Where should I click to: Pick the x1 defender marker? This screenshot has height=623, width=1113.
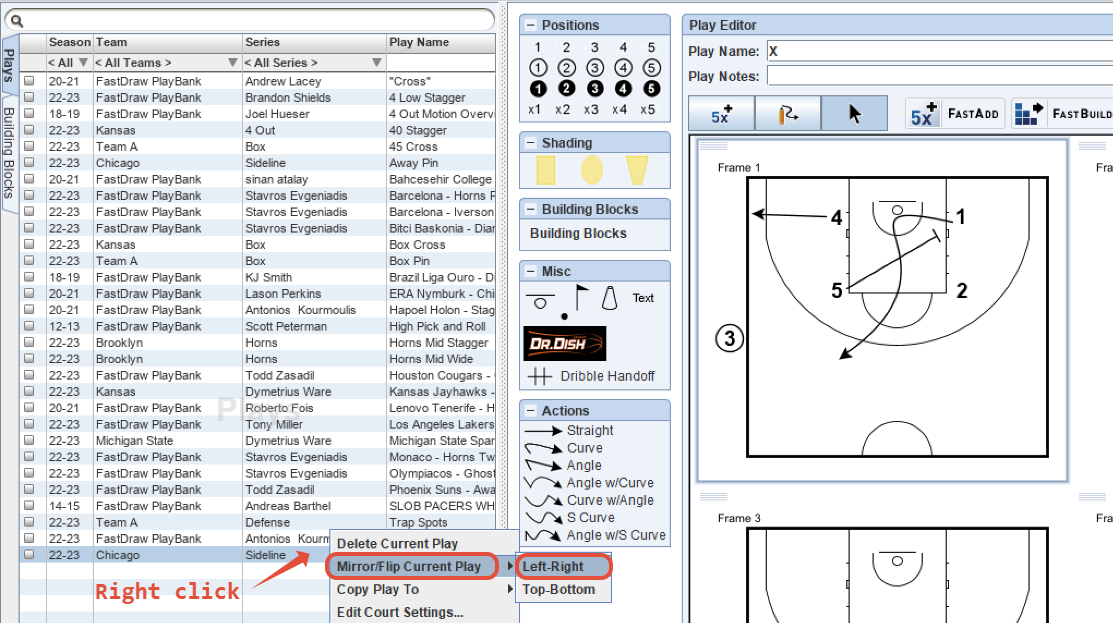point(534,110)
